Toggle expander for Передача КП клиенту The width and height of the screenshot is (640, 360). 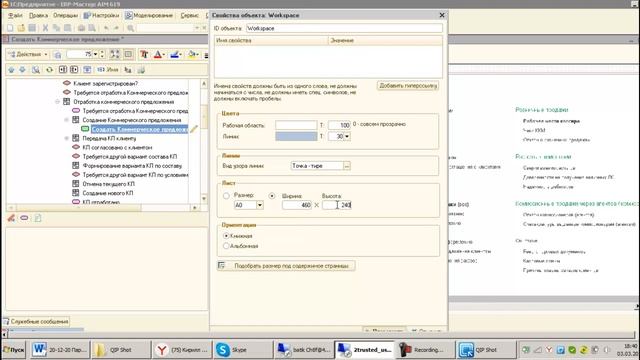click(x=67, y=138)
